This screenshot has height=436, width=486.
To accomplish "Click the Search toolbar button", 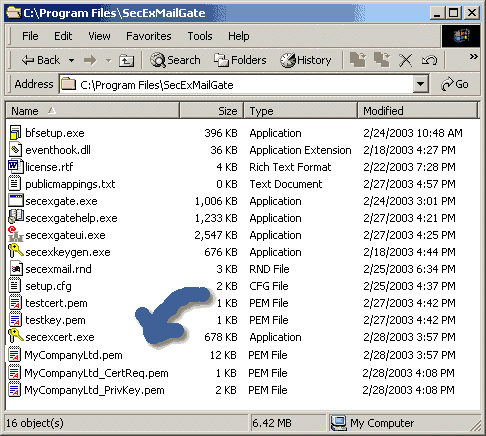I will [x=175, y=60].
